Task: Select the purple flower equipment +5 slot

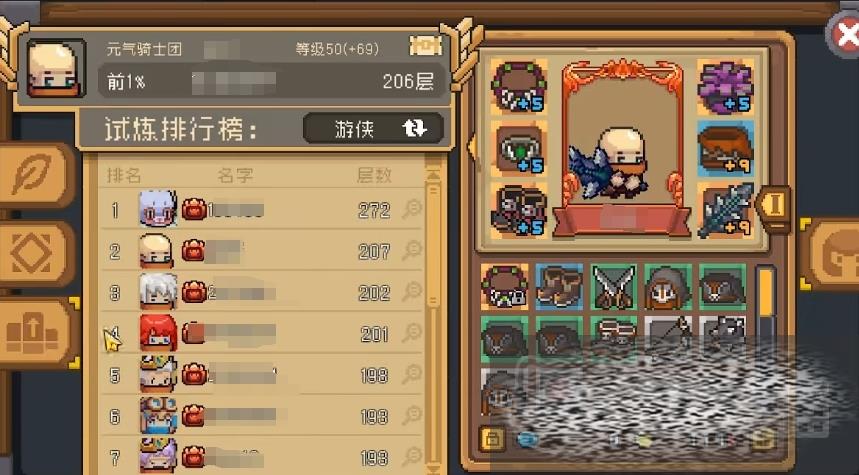Action: (725, 87)
